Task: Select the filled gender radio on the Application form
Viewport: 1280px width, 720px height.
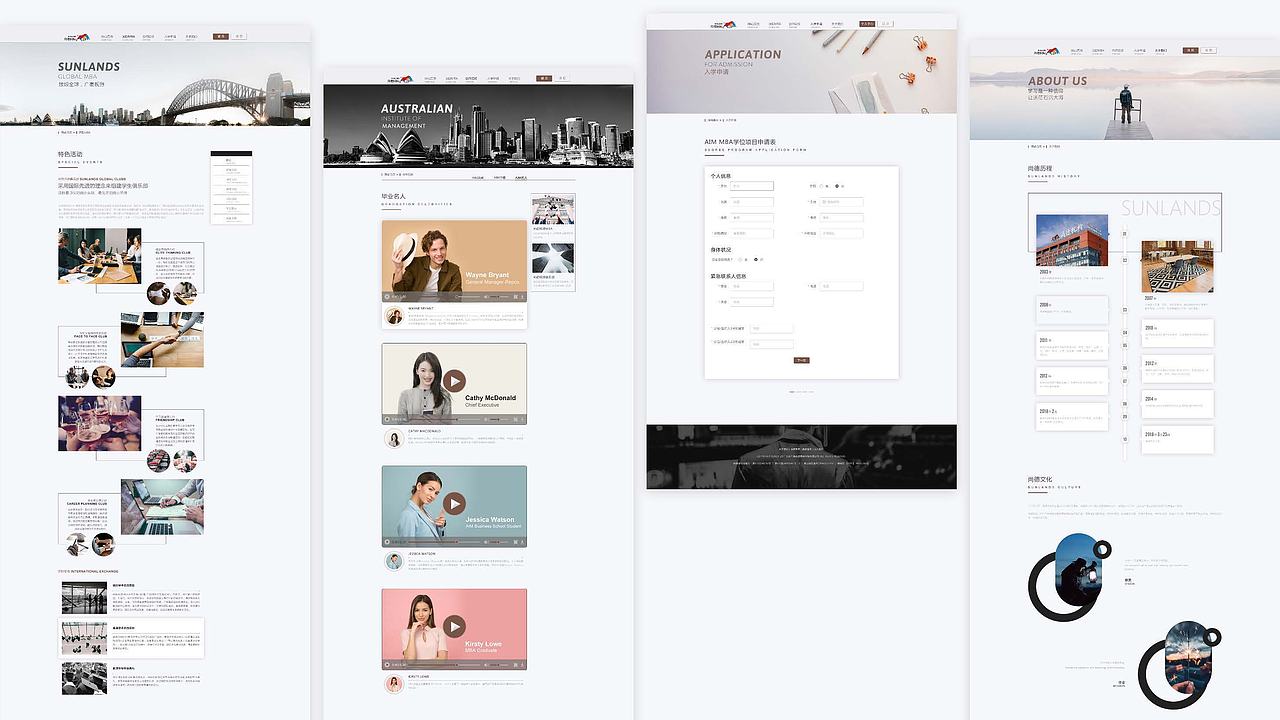Action: 836,186
